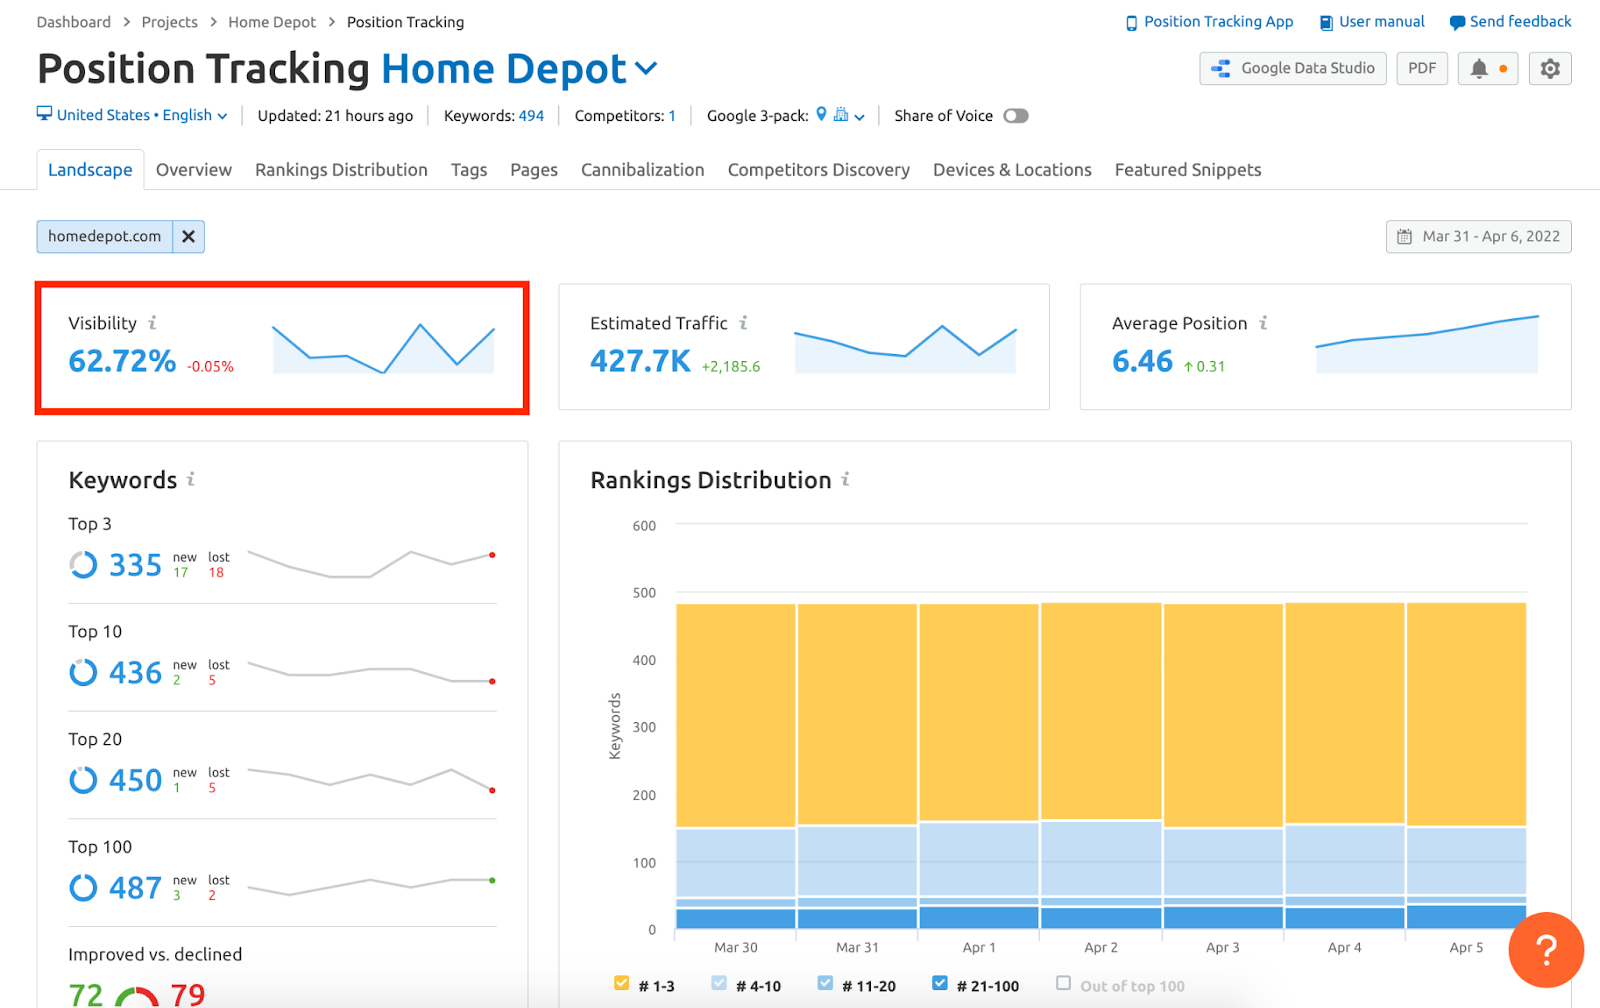Uncheck the # 21-100 legend checkbox

point(939,983)
